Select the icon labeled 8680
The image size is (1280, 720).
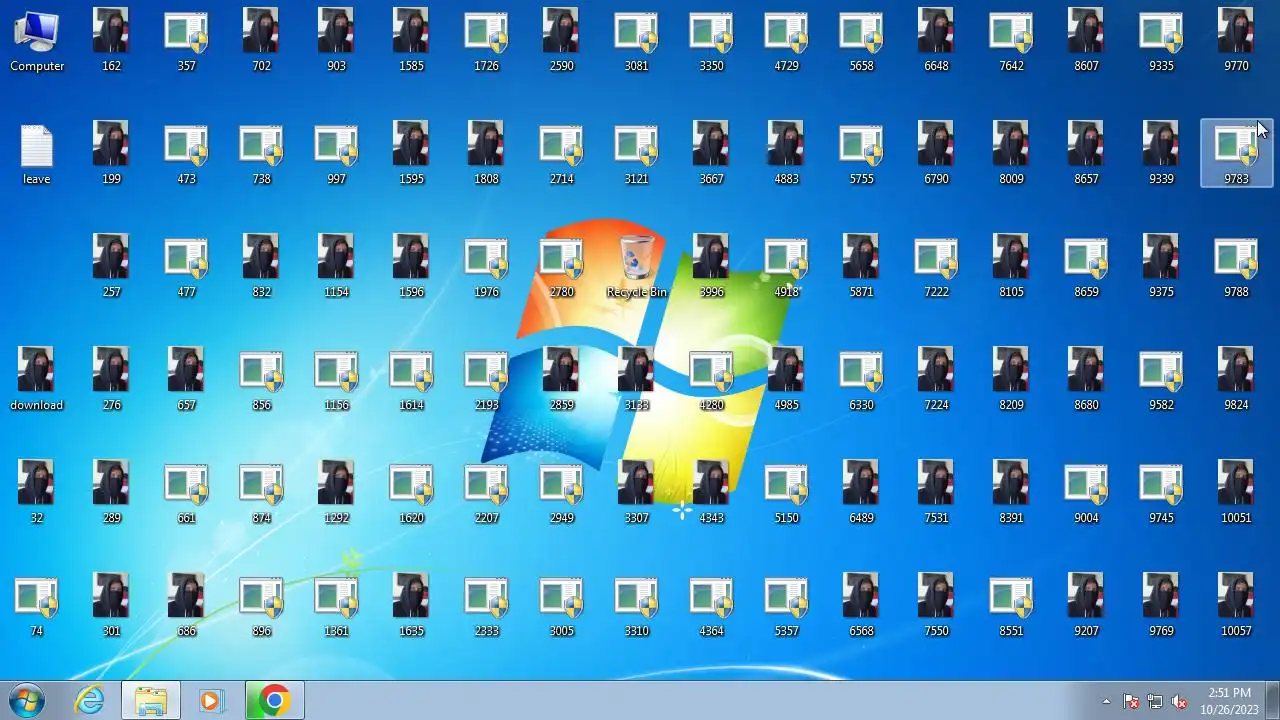(x=1086, y=380)
